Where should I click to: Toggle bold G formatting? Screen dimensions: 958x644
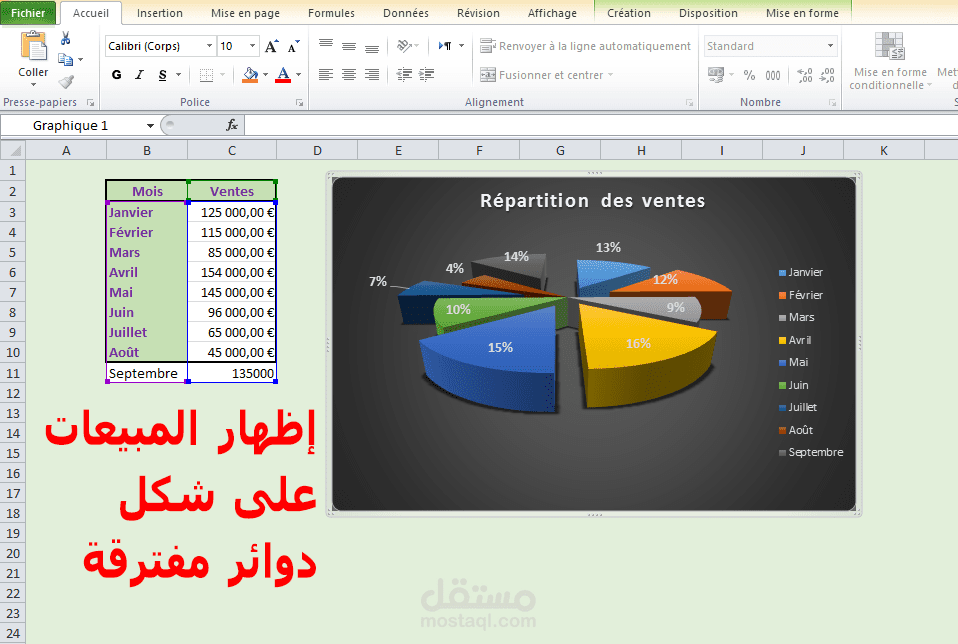coord(117,75)
